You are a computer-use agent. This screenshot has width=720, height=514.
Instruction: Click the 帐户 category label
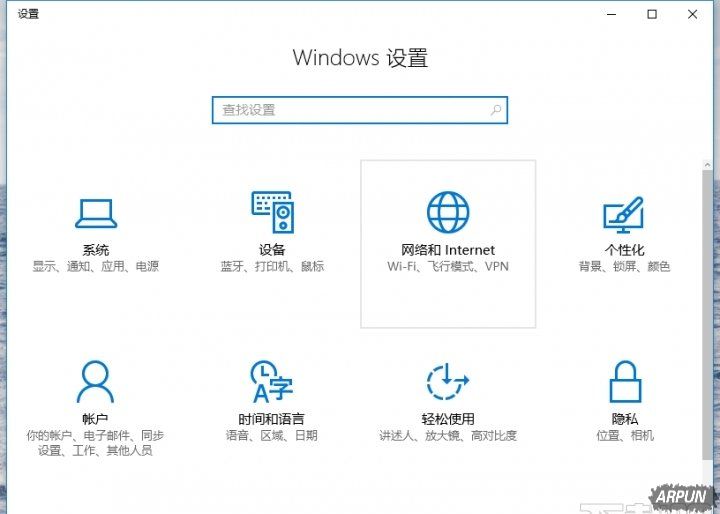(95, 418)
